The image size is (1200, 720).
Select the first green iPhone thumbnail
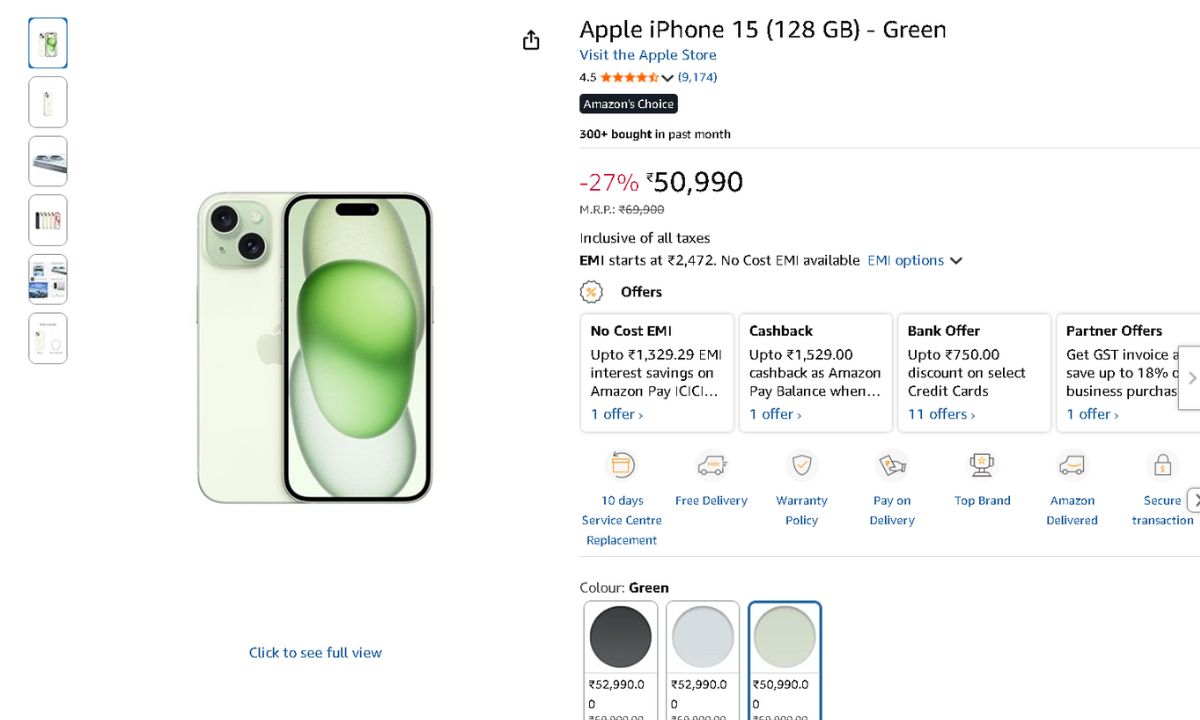click(48, 43)
